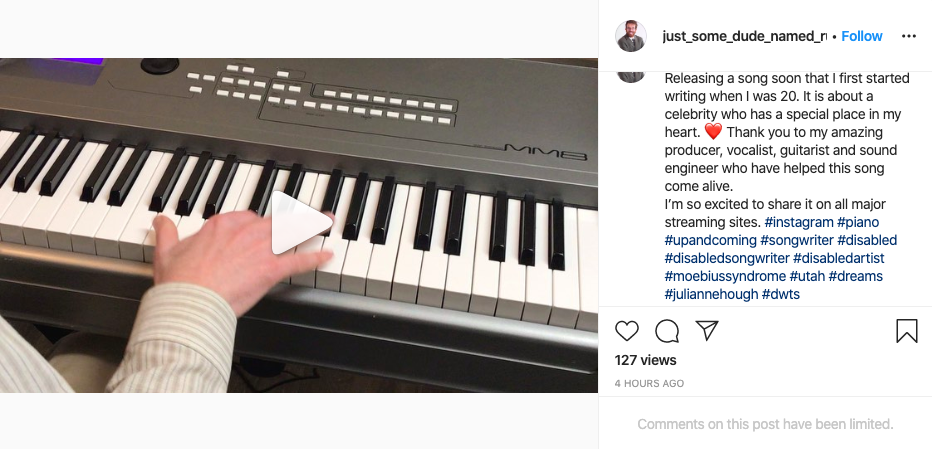
Task: Open the #songwriter hashtag
Action: click(797, 240)
